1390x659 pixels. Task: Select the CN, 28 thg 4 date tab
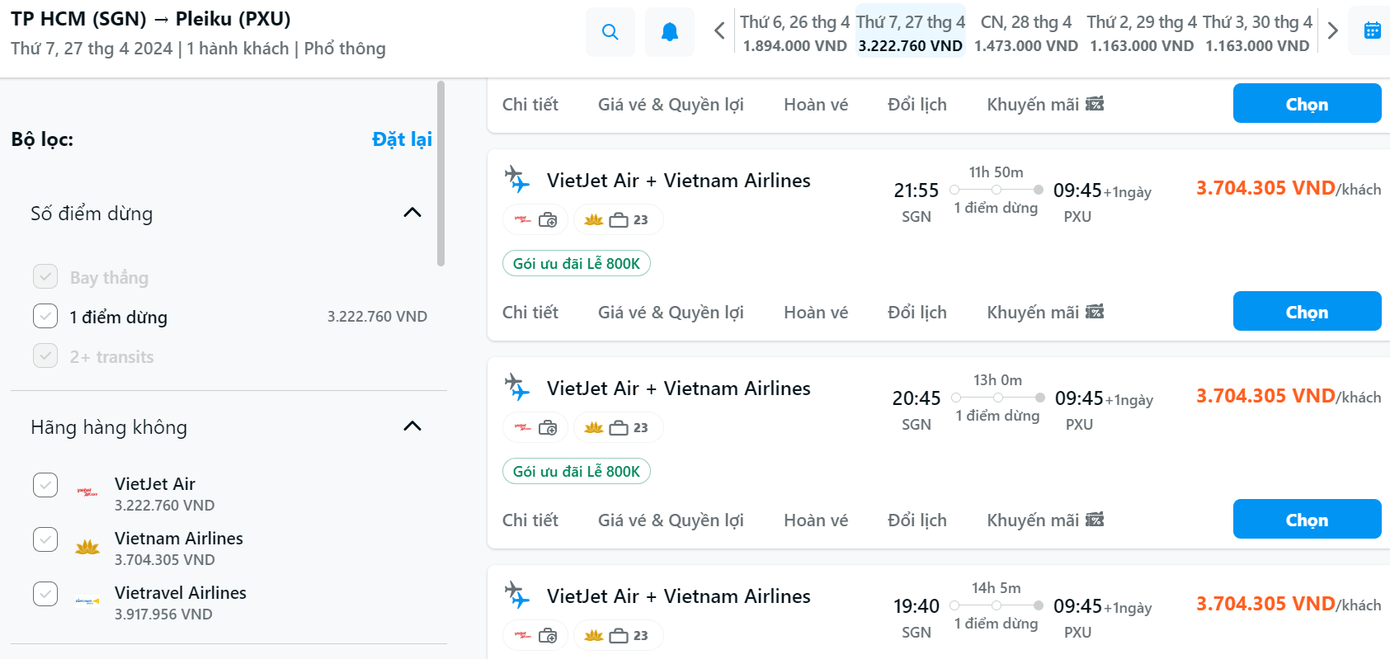point(1026,30)
